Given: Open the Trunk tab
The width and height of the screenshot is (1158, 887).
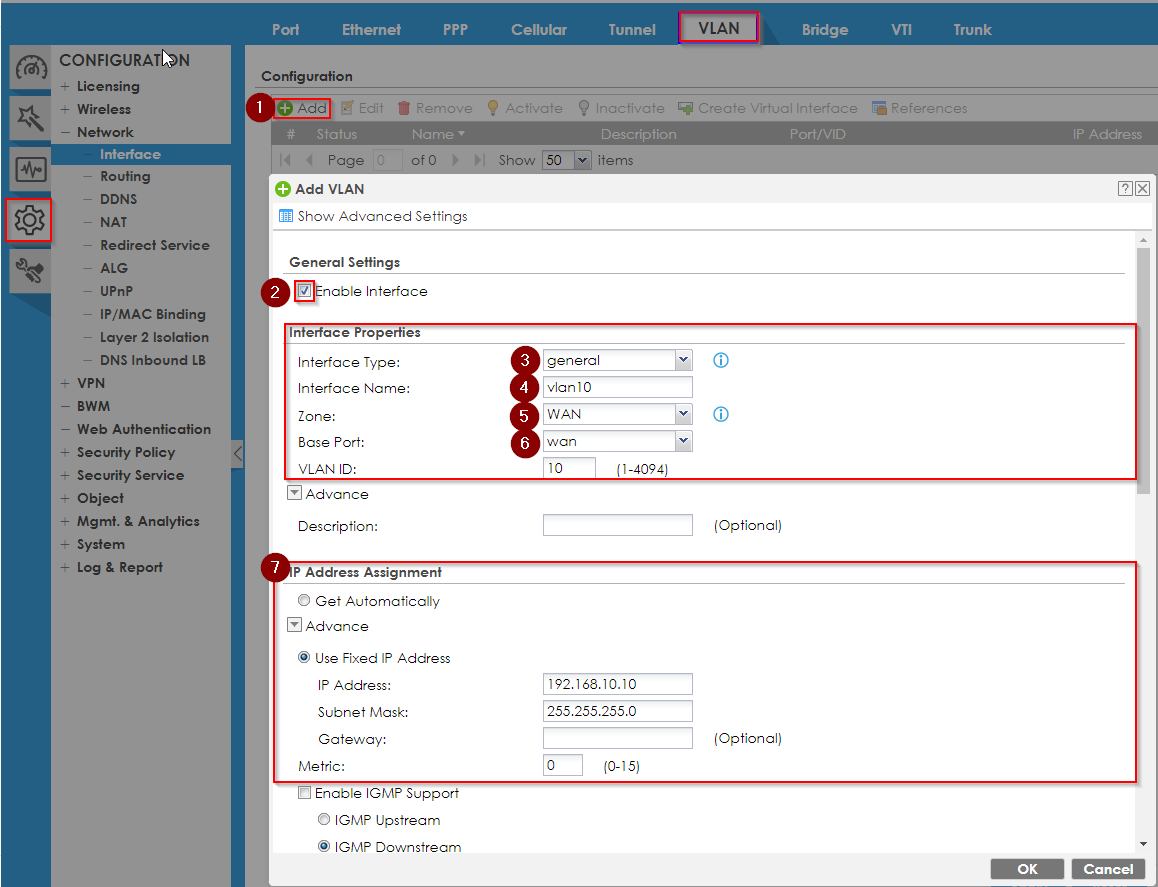Looking at the screenshot, I should click(x=971, y=29).
